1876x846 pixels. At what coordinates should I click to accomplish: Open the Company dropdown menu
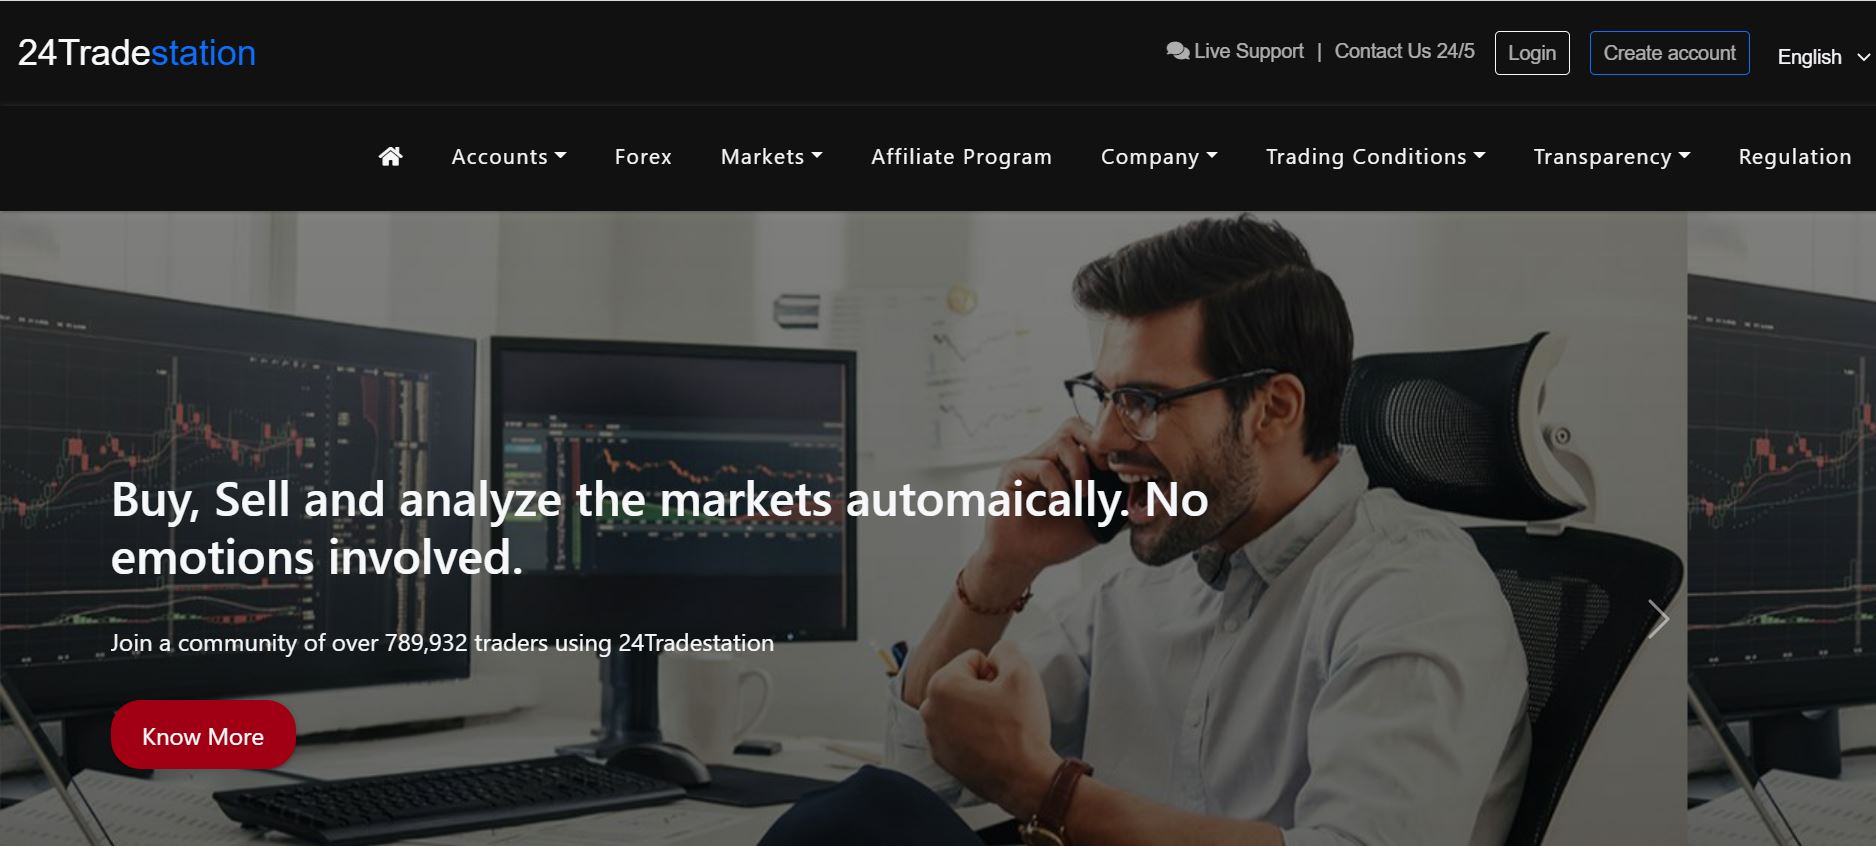pos(1159,157)
